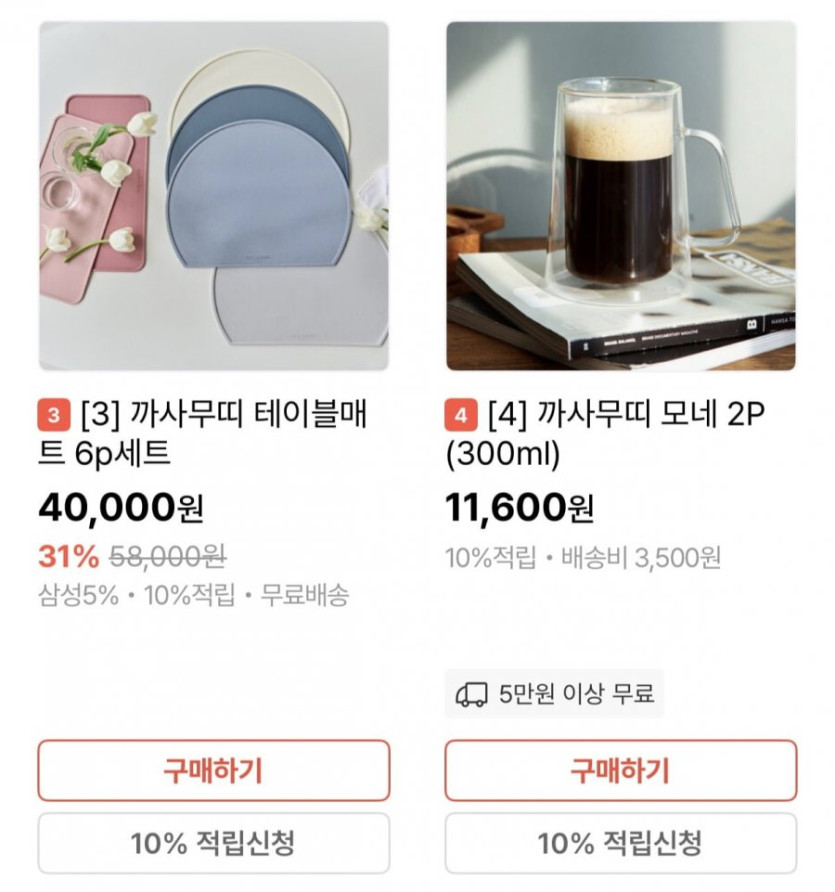
Task: Click the 배송비 3,500원 shipping fee text
Action: pos(640,558)
